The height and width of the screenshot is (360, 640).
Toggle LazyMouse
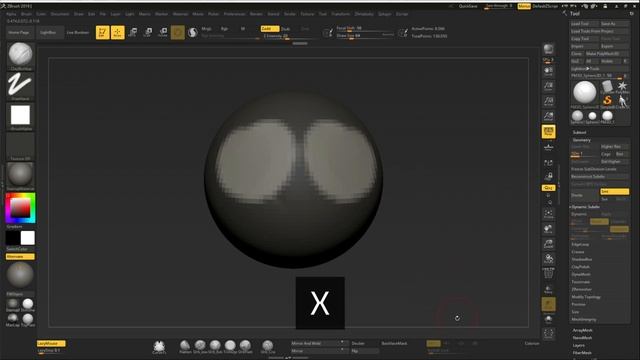click(51, 344)
